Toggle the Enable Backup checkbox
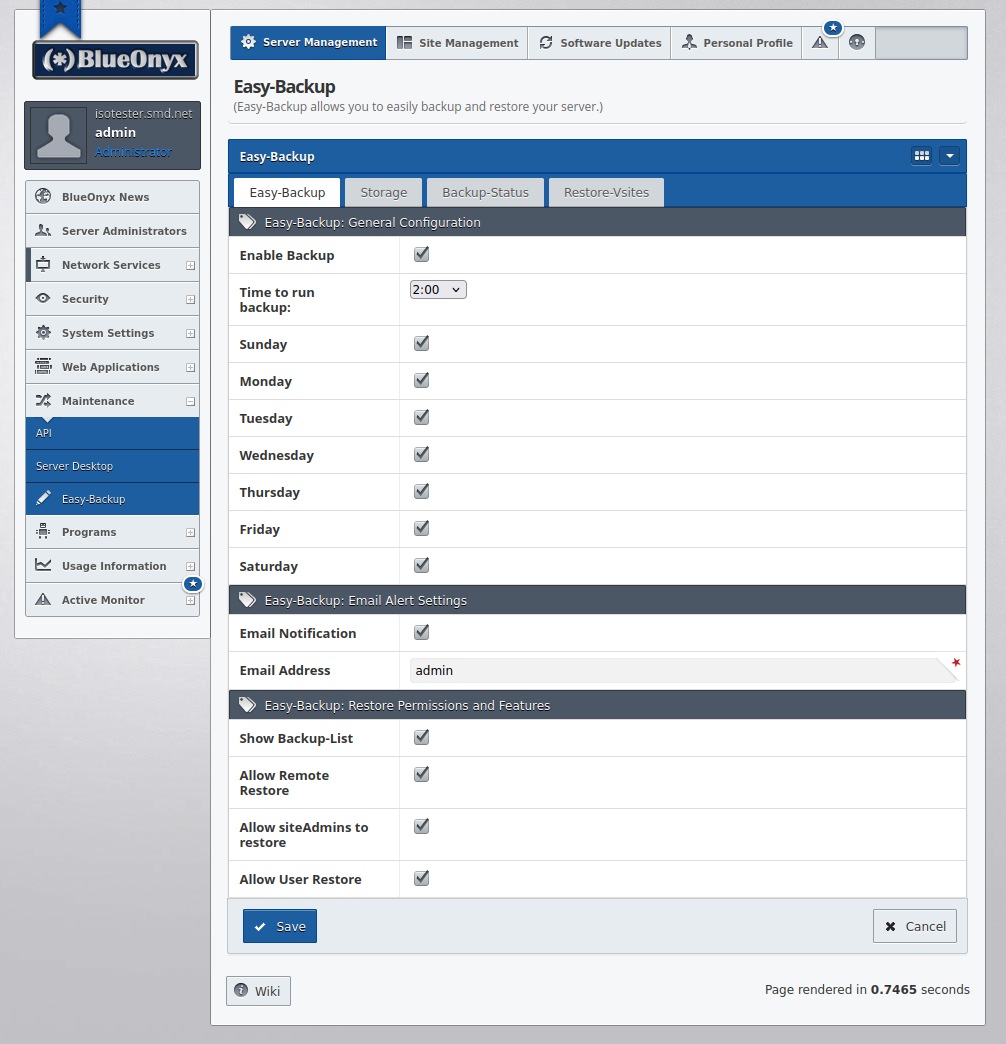This screenshot has width=1006, height=1044. 421,254
